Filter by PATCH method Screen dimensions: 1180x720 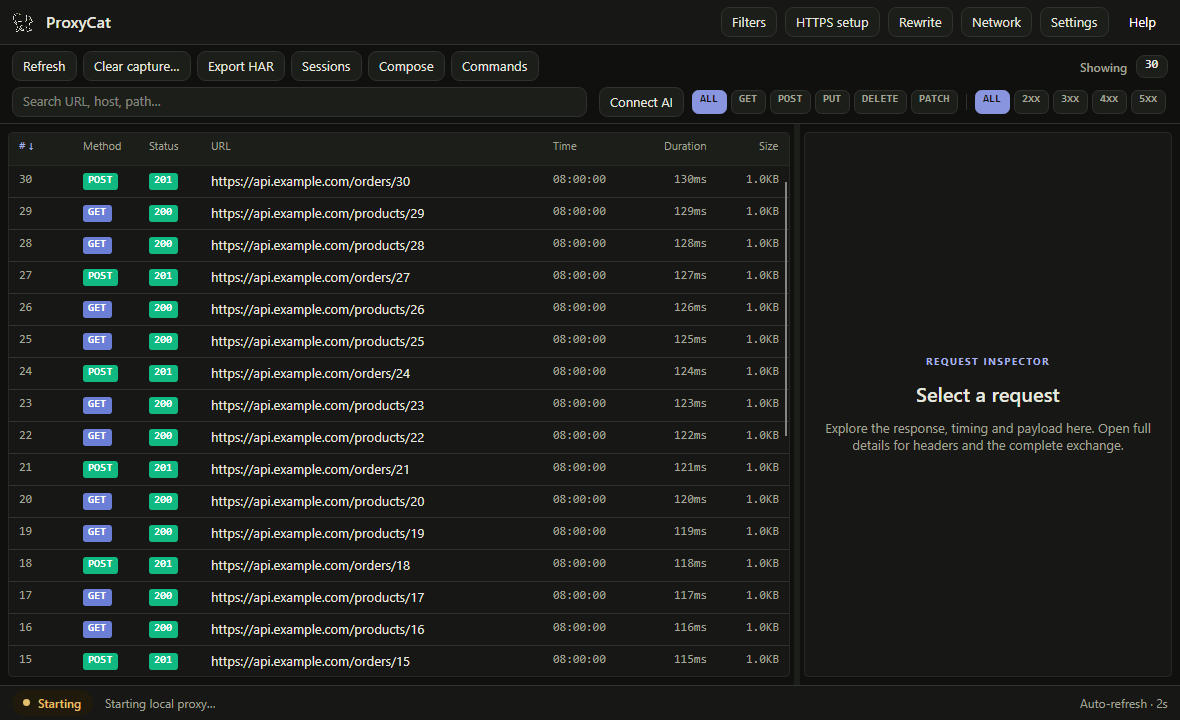click(x=934, y=102)
